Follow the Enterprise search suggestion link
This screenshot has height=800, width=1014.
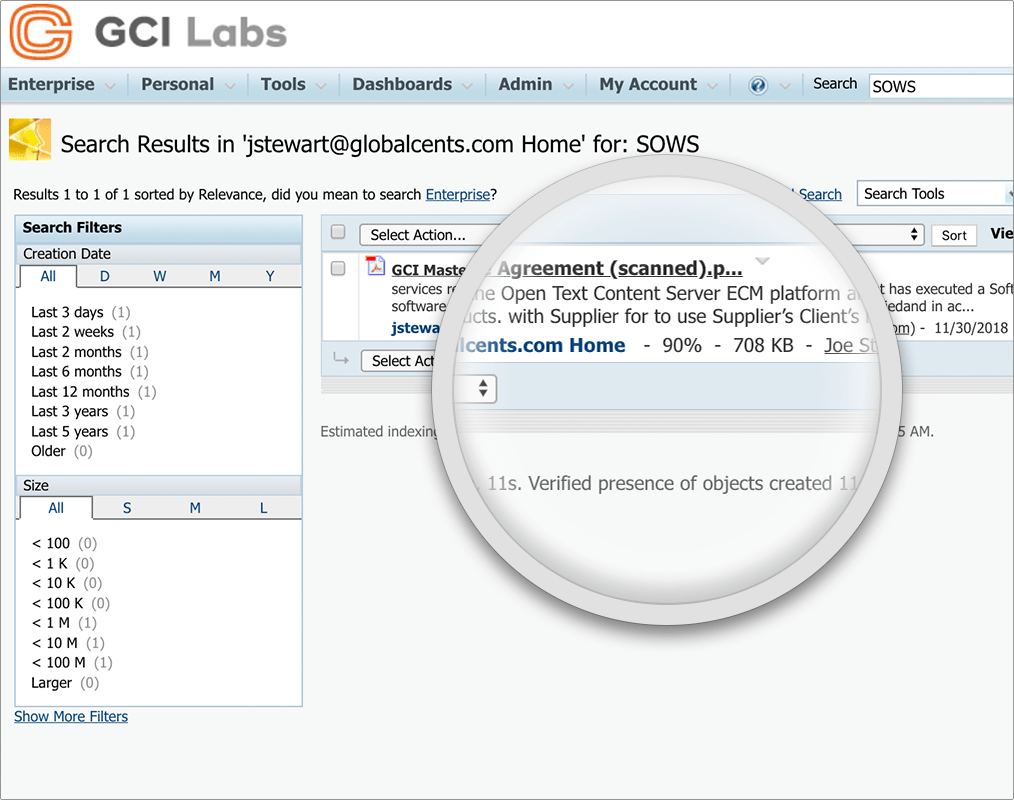(457, 195)
